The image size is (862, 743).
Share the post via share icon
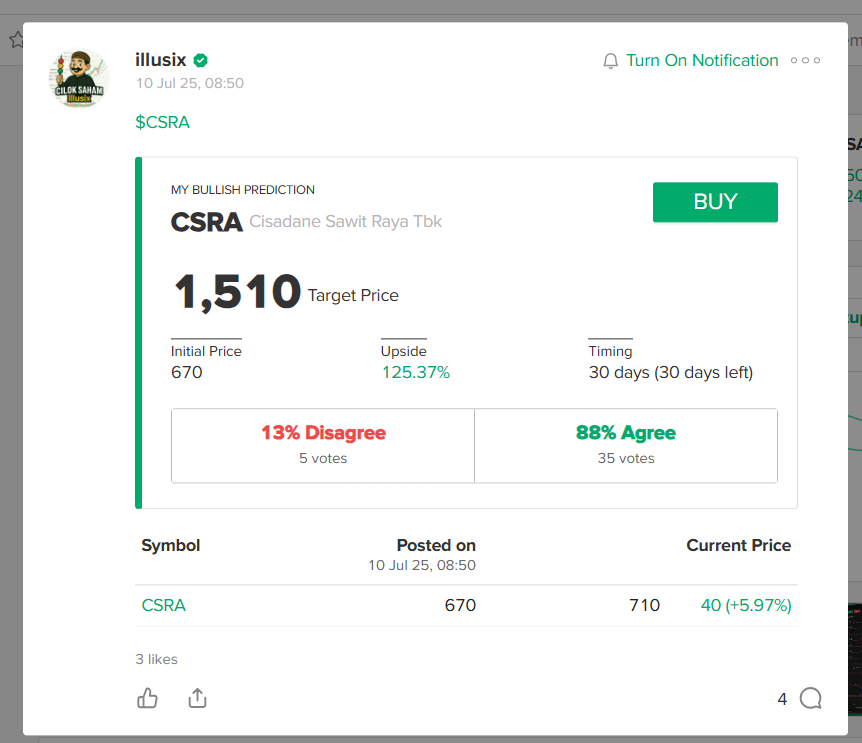(197, 698)
